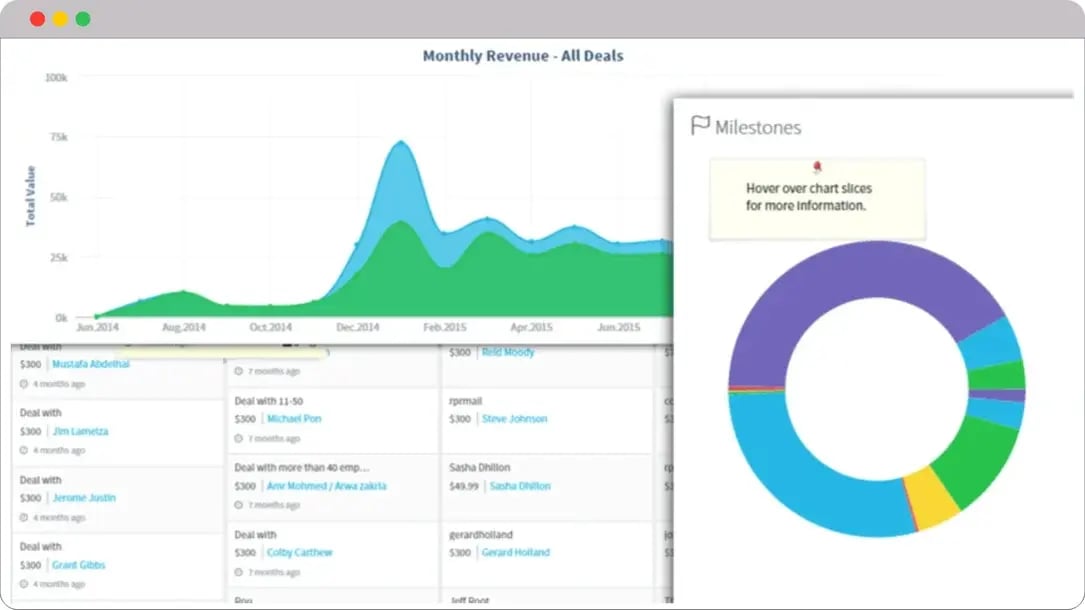Click '4 months ago' under Jerome Justin

(59, 517)
